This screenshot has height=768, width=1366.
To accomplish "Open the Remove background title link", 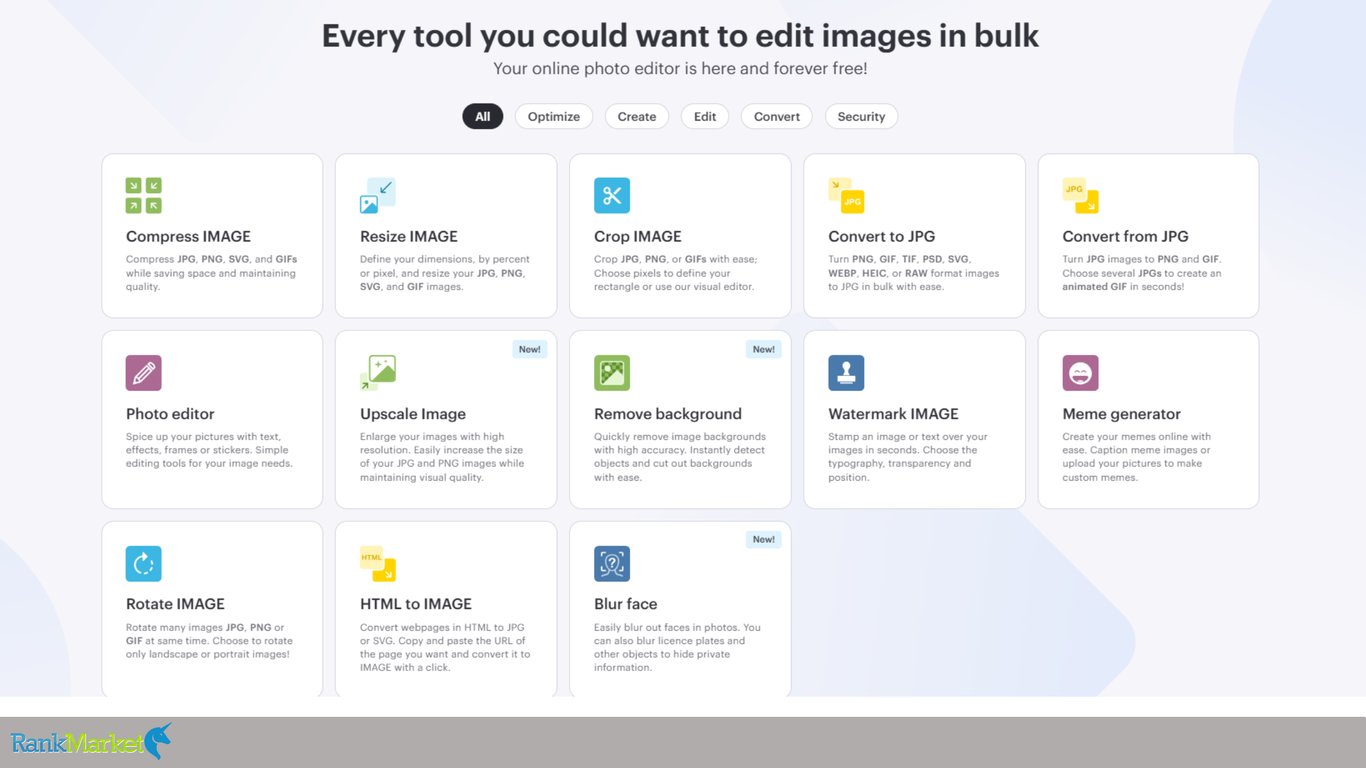I will pyautogui.click(x=668, y=414).
